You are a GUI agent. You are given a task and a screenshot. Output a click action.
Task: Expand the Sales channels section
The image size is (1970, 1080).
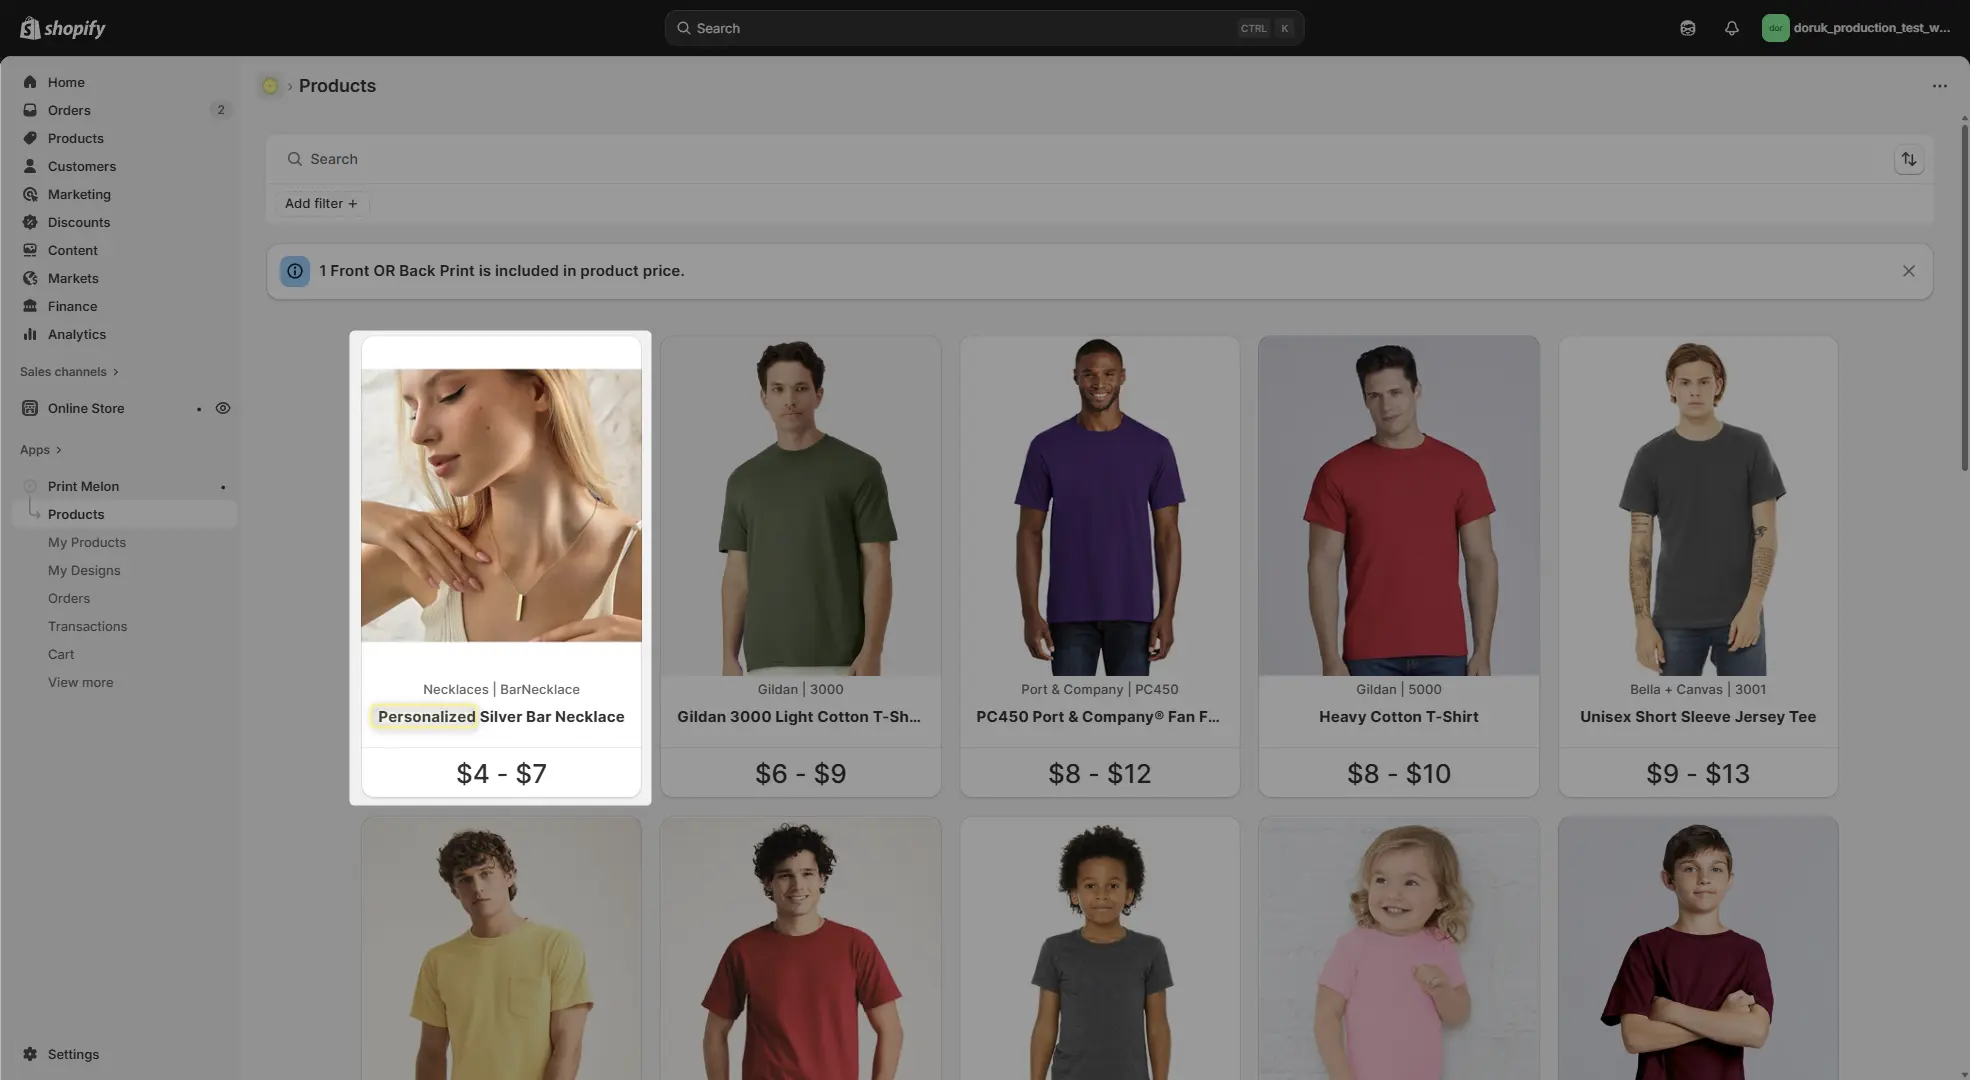click(x=69, y=372)
